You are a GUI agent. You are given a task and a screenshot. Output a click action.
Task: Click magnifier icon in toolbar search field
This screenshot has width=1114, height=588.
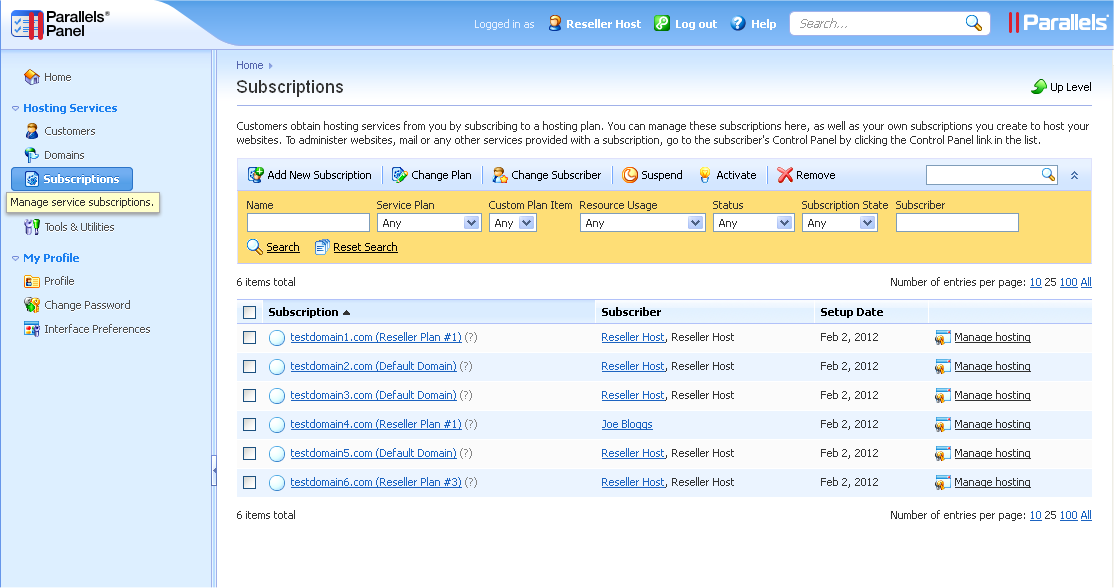(1048, 174)
